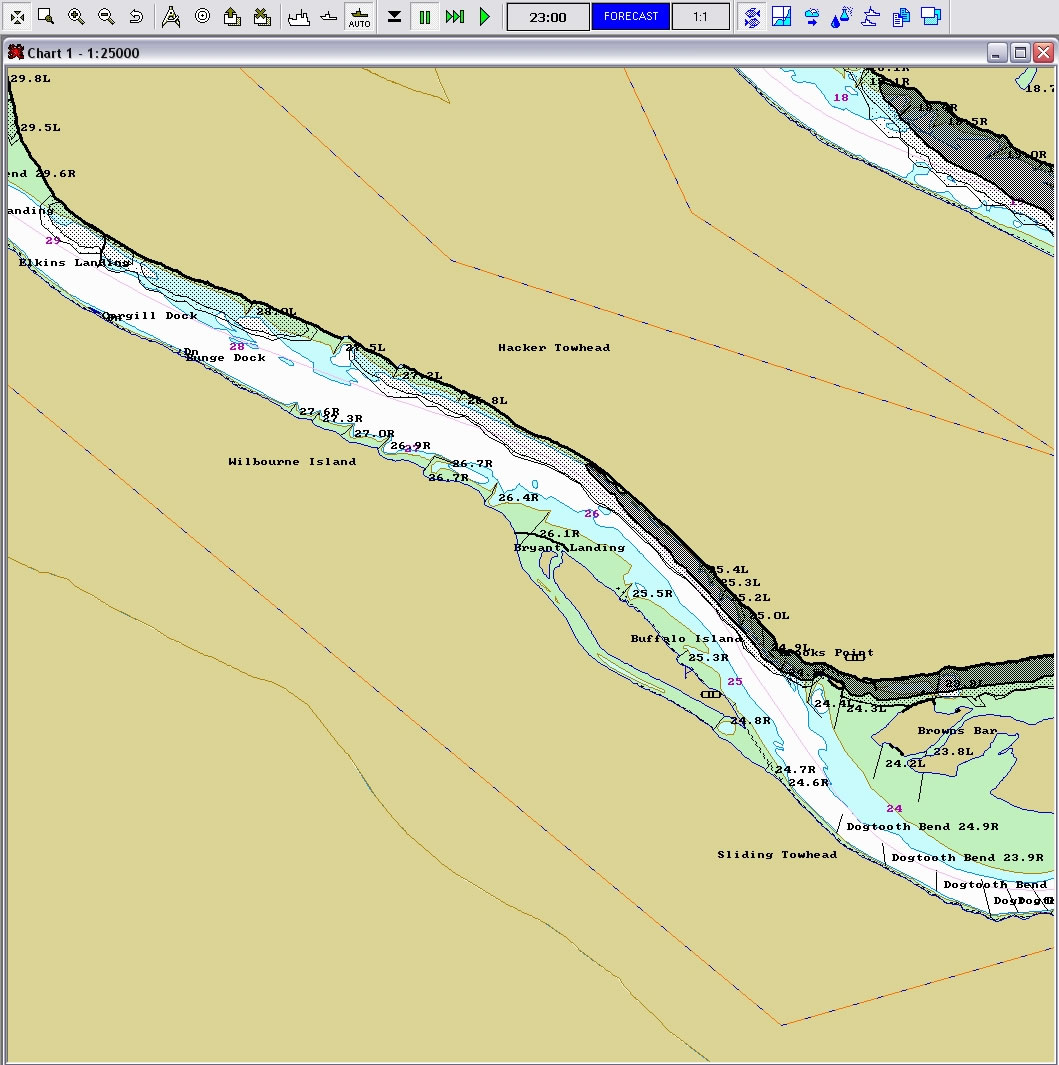Skip forward to end of simulation
Viewport: 1059px width, 1065px height.
pyautogui.click(x=454, y=16)
